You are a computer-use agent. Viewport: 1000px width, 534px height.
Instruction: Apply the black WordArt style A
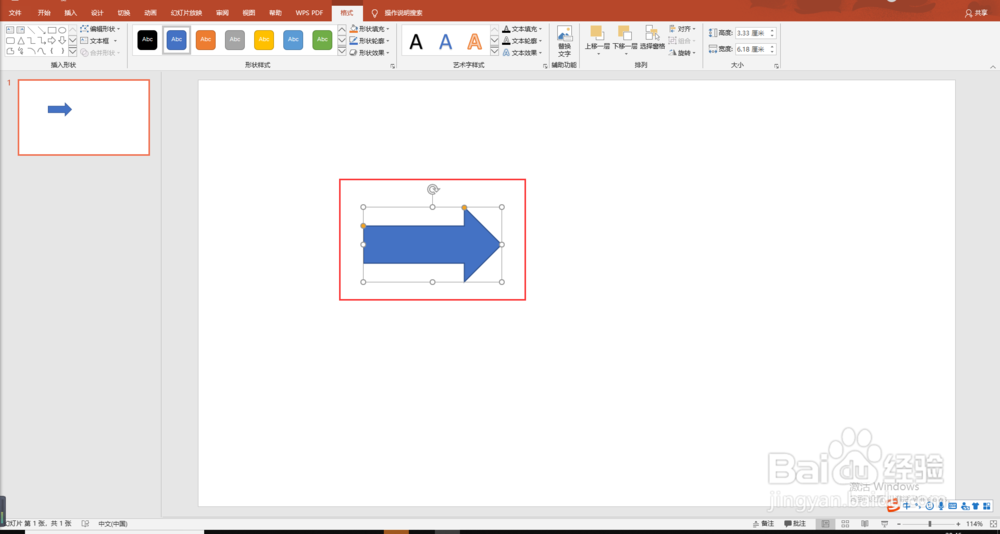point(416,42)
